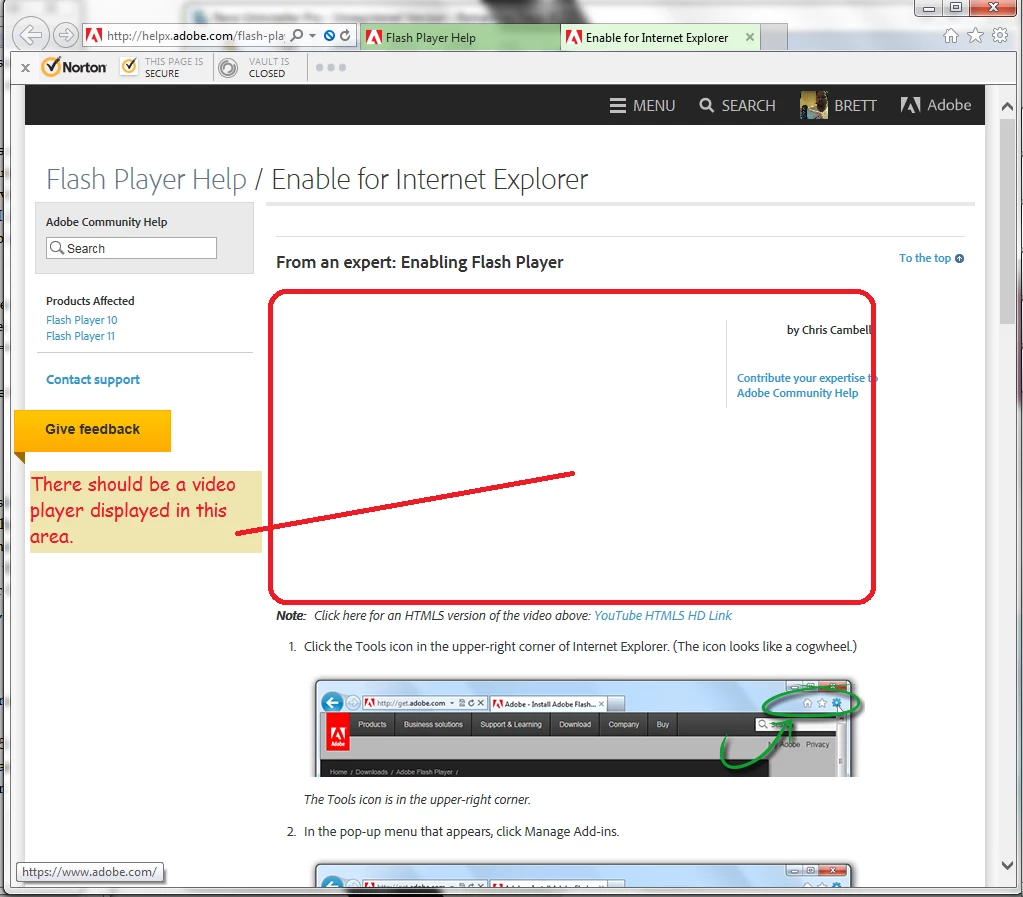This screenshot has height=897, width=1023.
Task: Click the vertical scrollbar thumb
Action: tap(1007, 220)
